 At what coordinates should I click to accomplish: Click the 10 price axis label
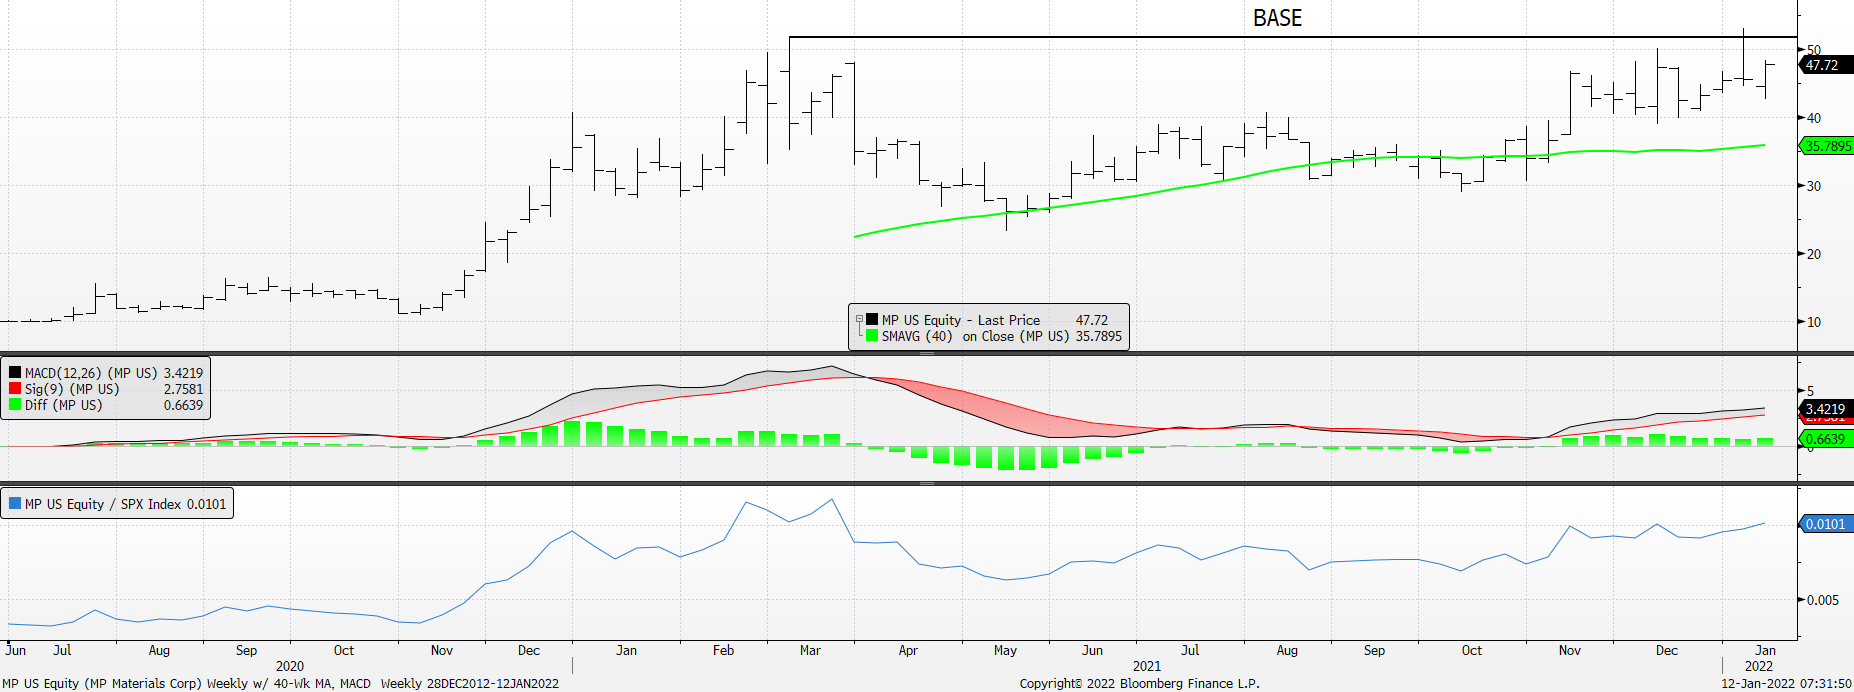click(x=1814, y=322)
